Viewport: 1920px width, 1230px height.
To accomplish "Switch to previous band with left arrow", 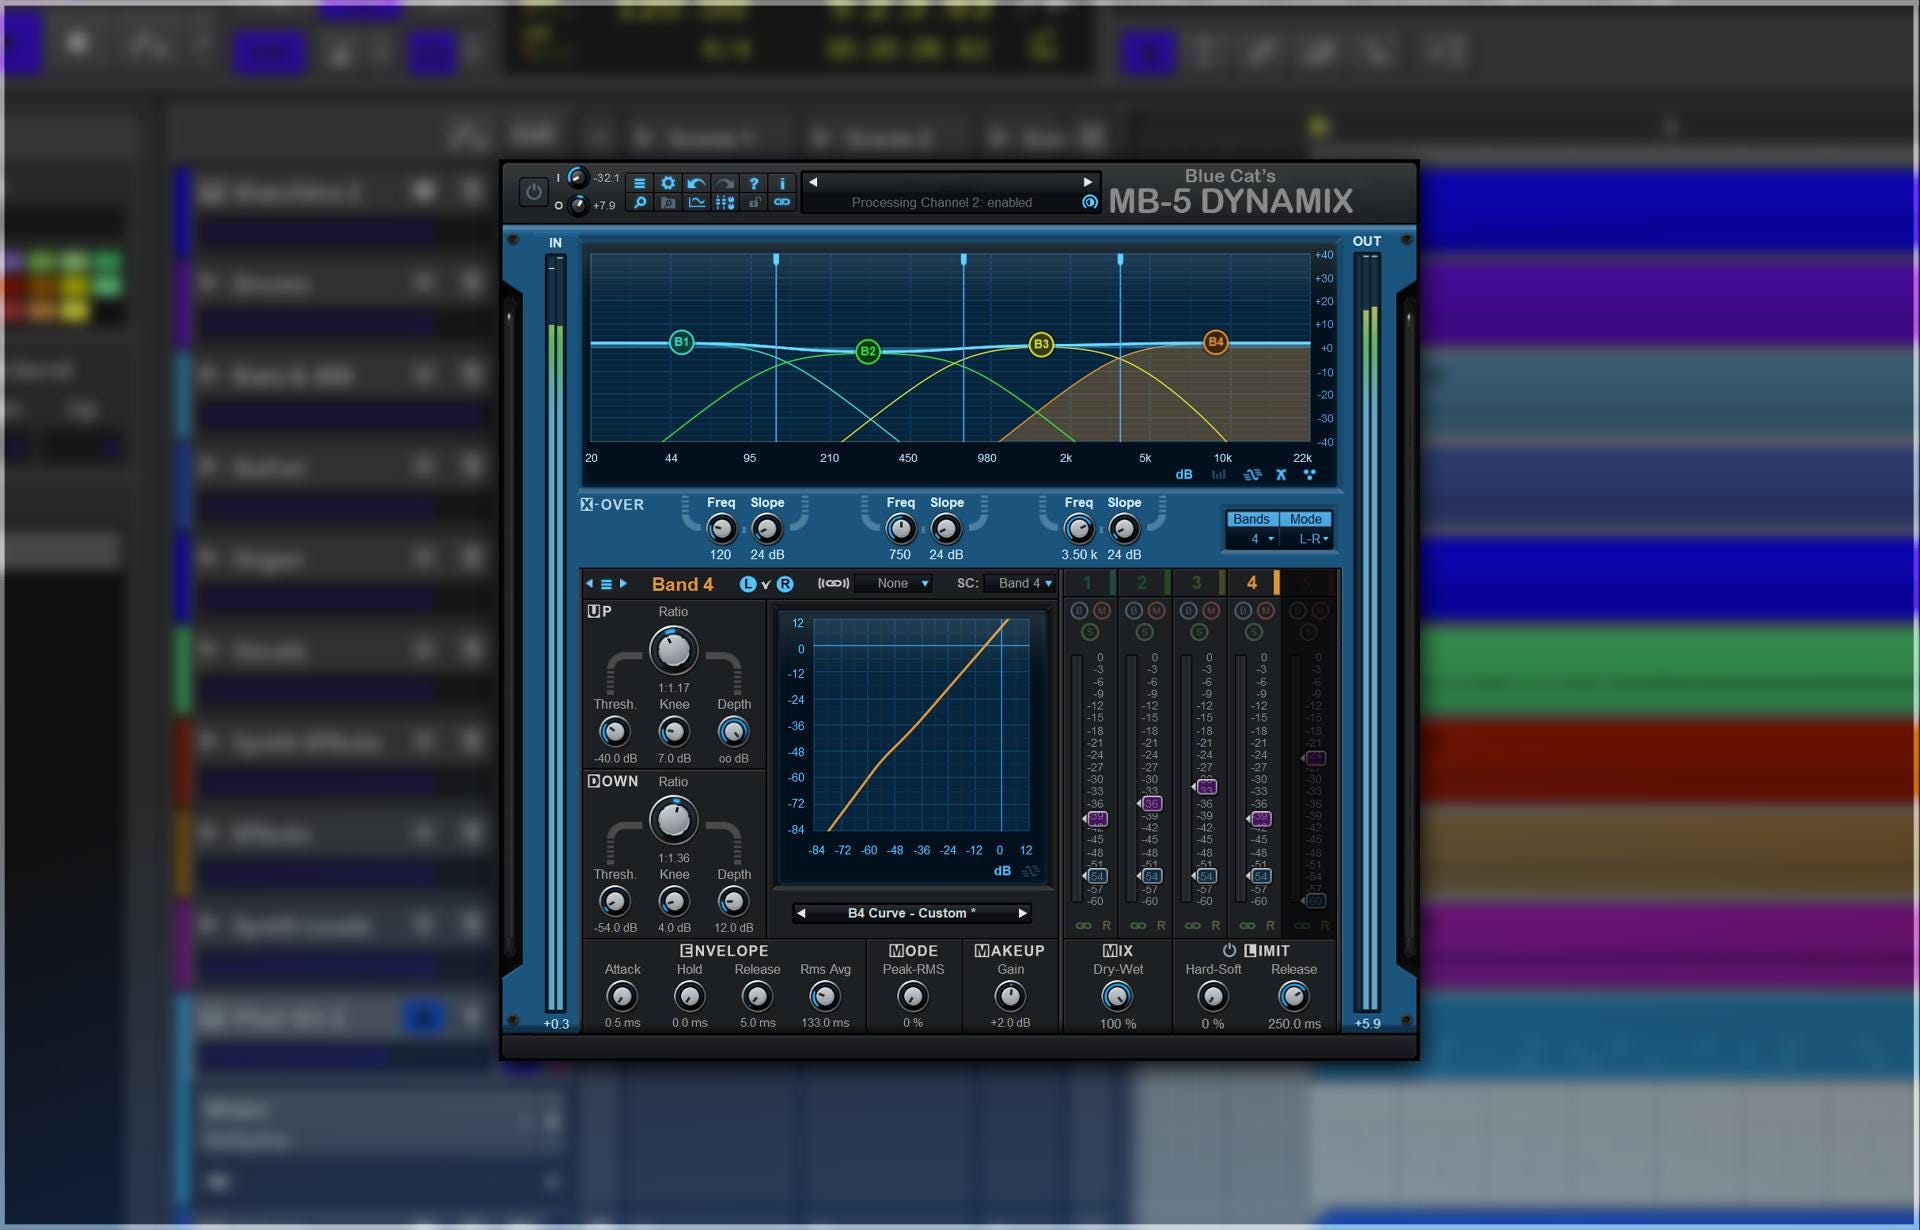I will pyautogui.click(x=589, y=584).
